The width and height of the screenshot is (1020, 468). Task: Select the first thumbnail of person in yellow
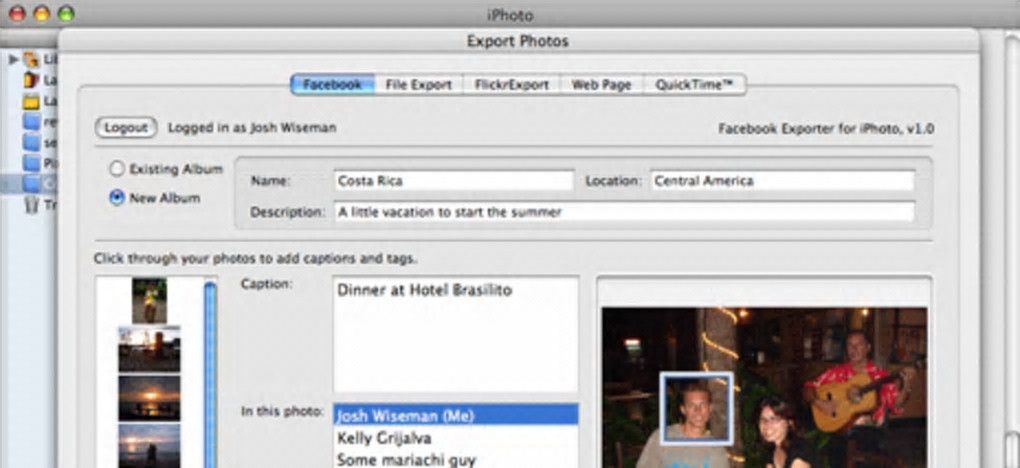click(150, 300)
